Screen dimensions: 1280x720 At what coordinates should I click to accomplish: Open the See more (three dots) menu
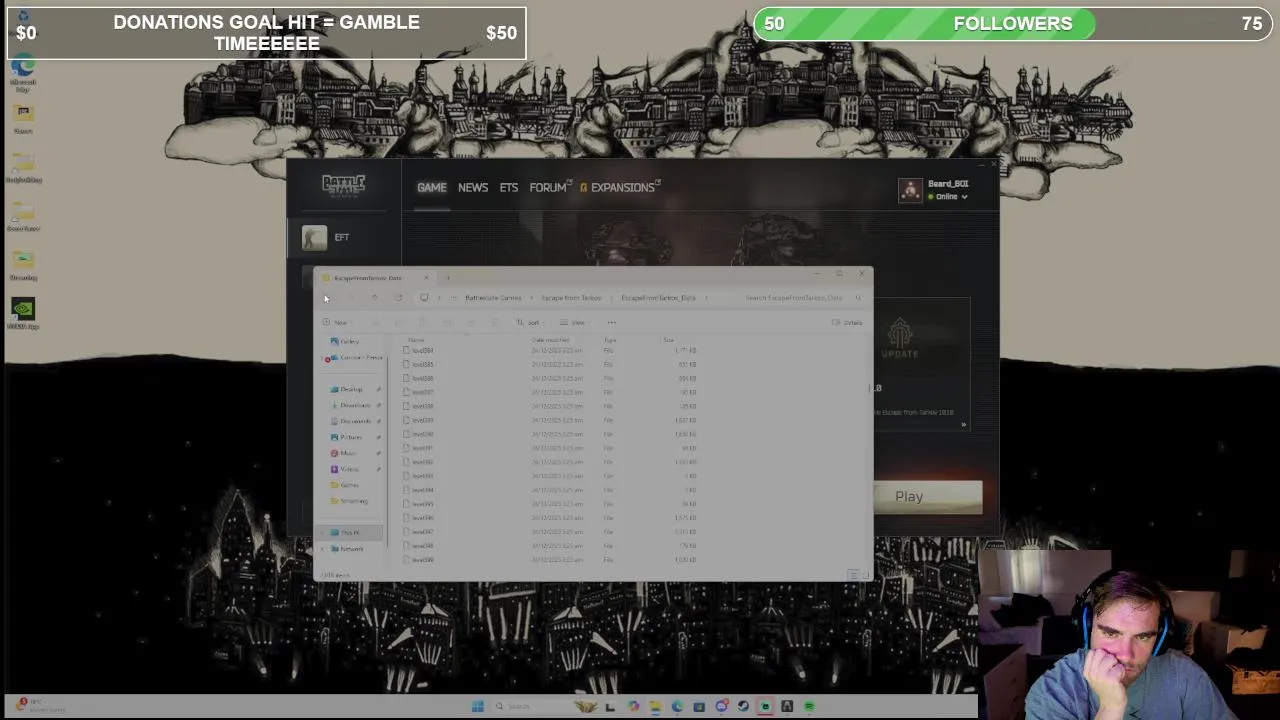tap(611, 322)
